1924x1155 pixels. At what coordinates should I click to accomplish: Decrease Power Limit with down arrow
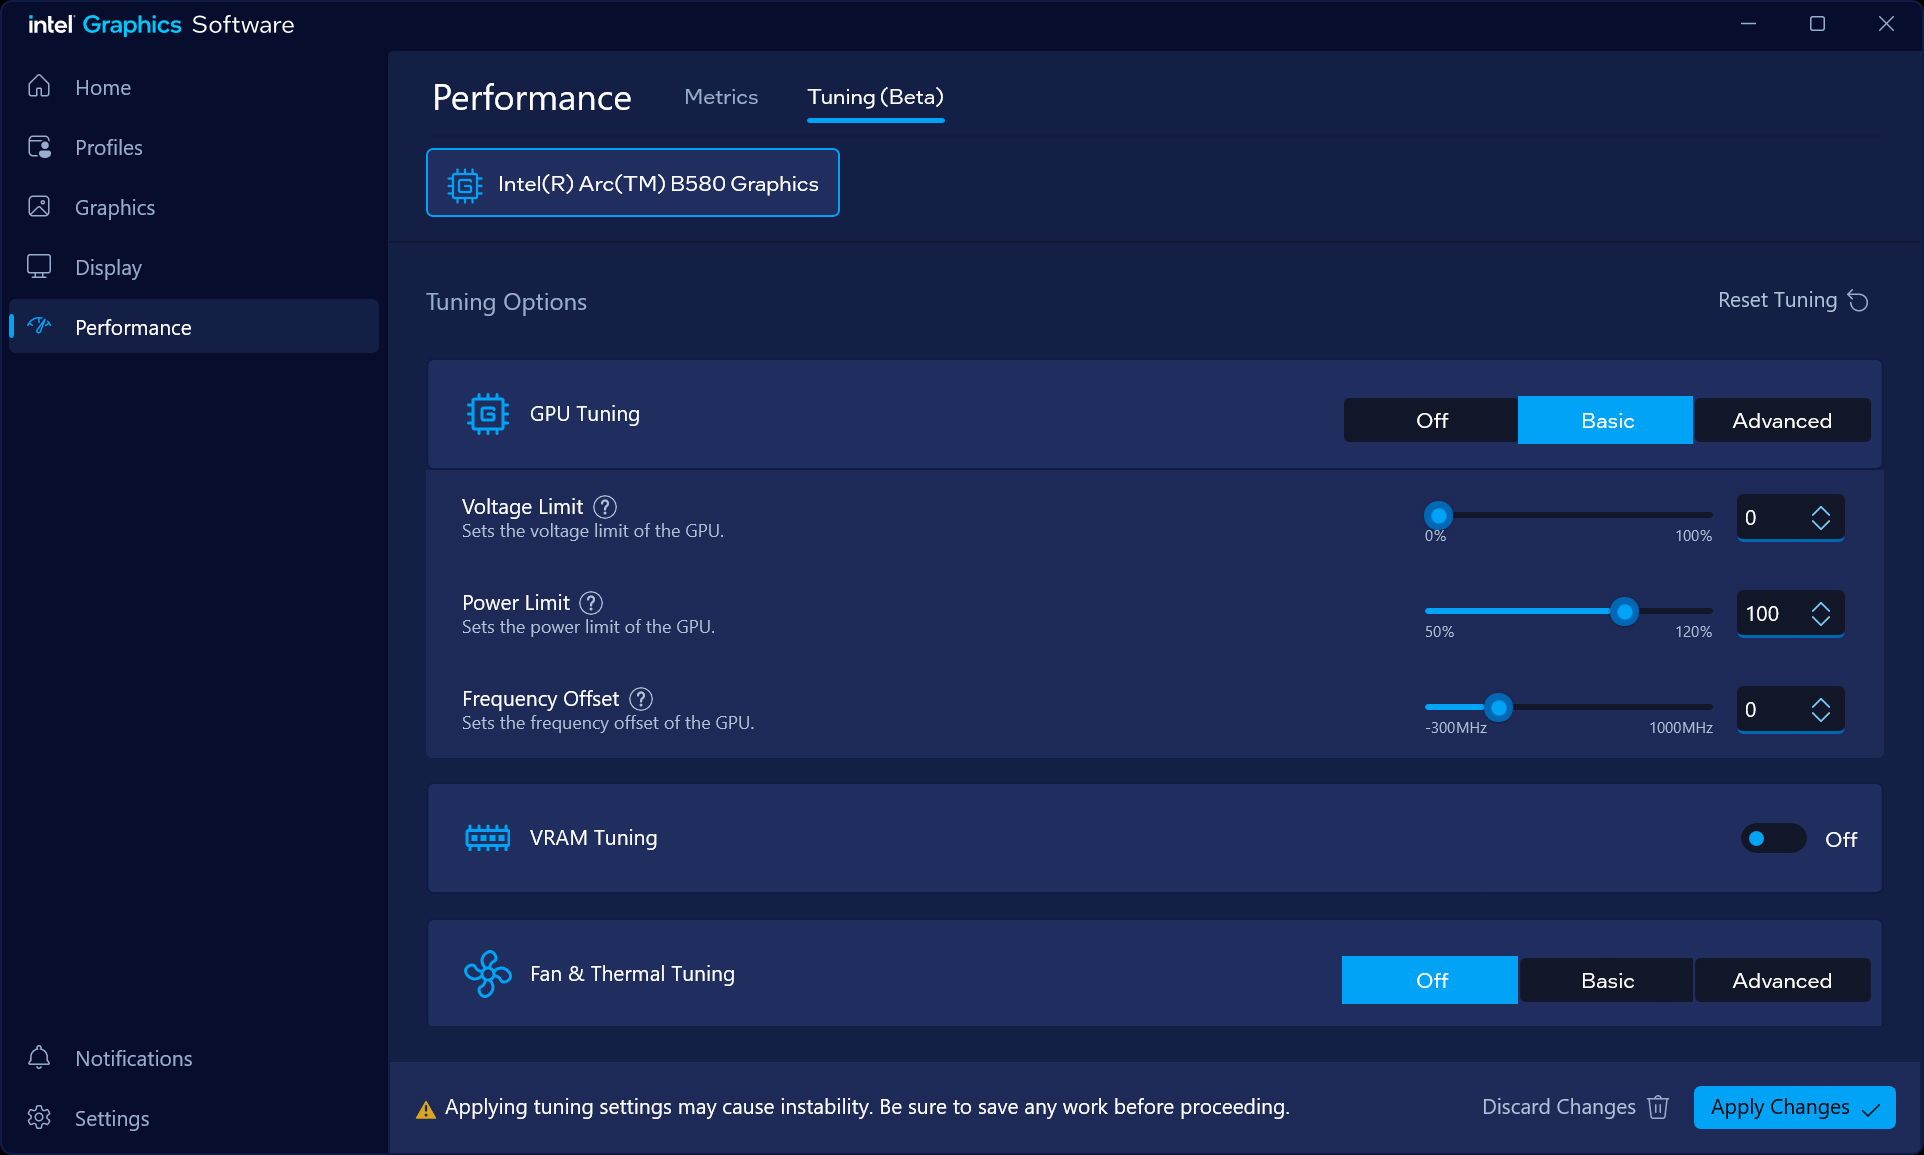tap(1820, 621)
